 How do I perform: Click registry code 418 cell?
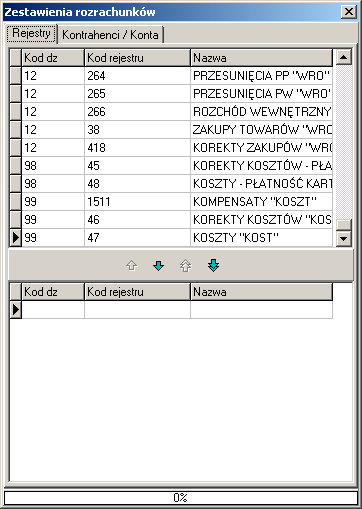click(137, 148)
